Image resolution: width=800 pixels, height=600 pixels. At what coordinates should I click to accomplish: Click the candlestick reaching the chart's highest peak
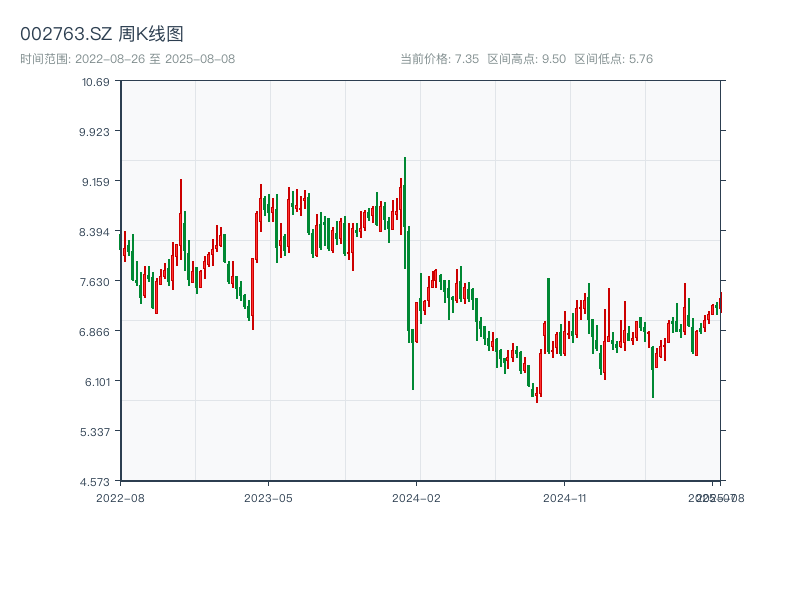[405, 210]
